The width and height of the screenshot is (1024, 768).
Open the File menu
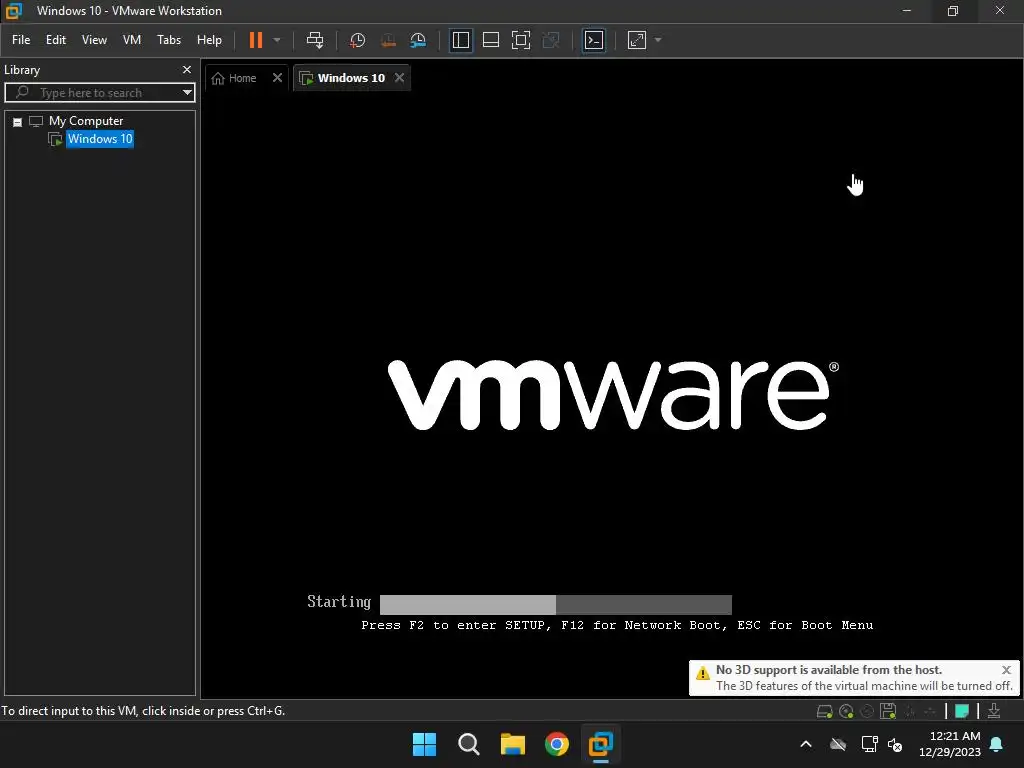point(21,40)
